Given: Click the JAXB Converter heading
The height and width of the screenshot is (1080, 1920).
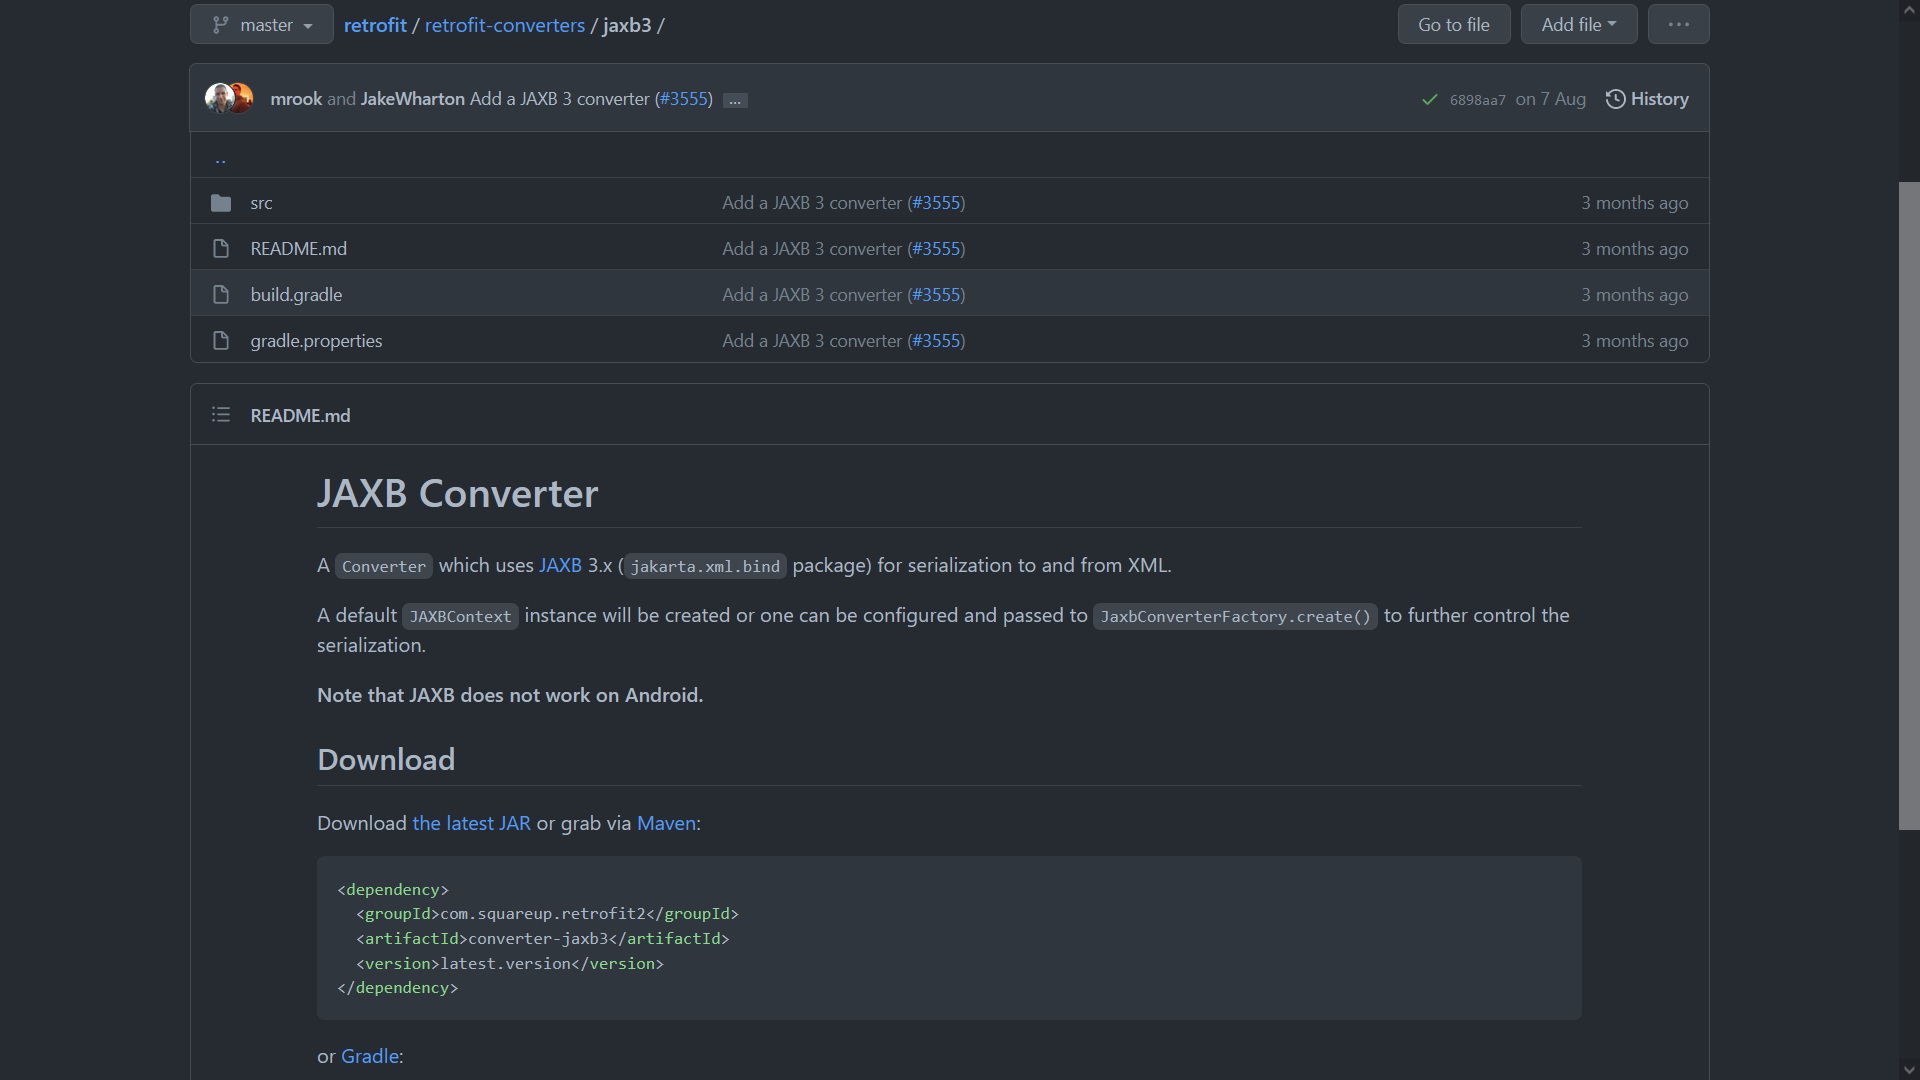Looking at the screenshot, I should 457,494.
